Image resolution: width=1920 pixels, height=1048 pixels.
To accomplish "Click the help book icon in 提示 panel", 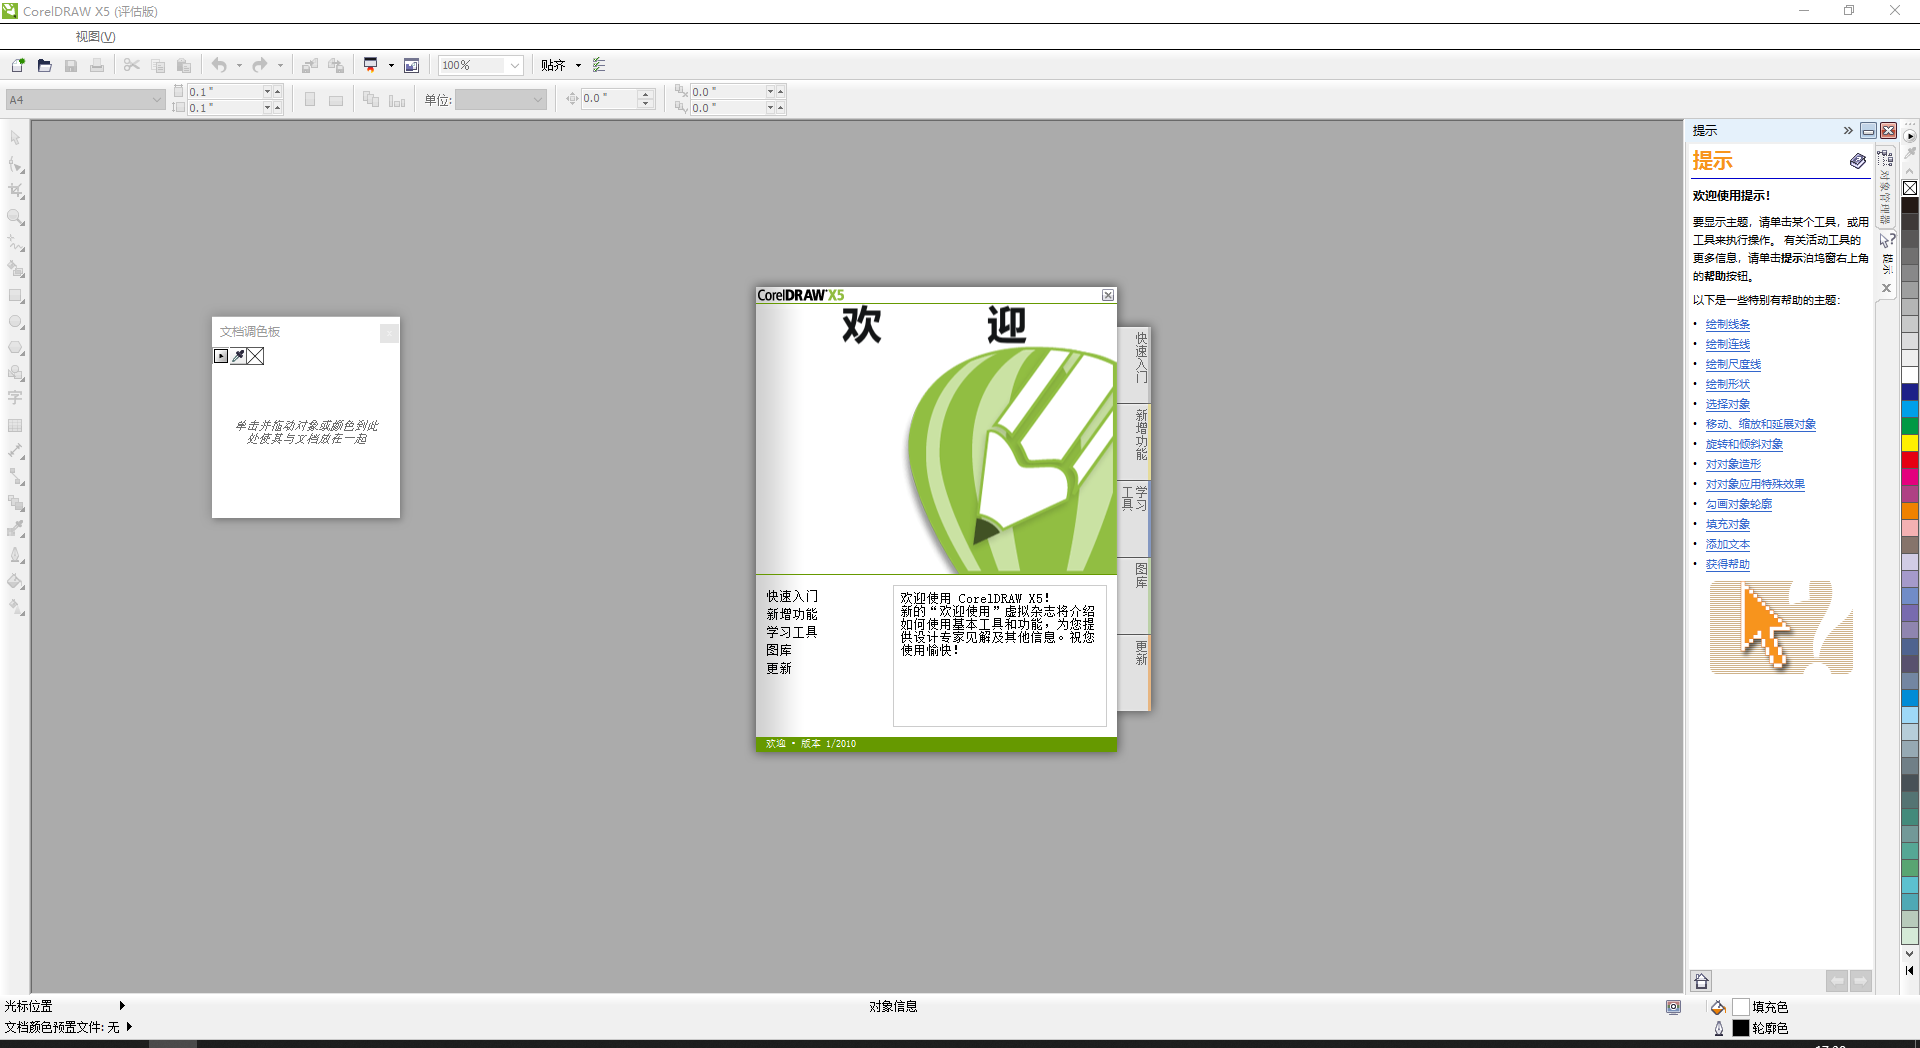I will click(x=1857, y=161).
